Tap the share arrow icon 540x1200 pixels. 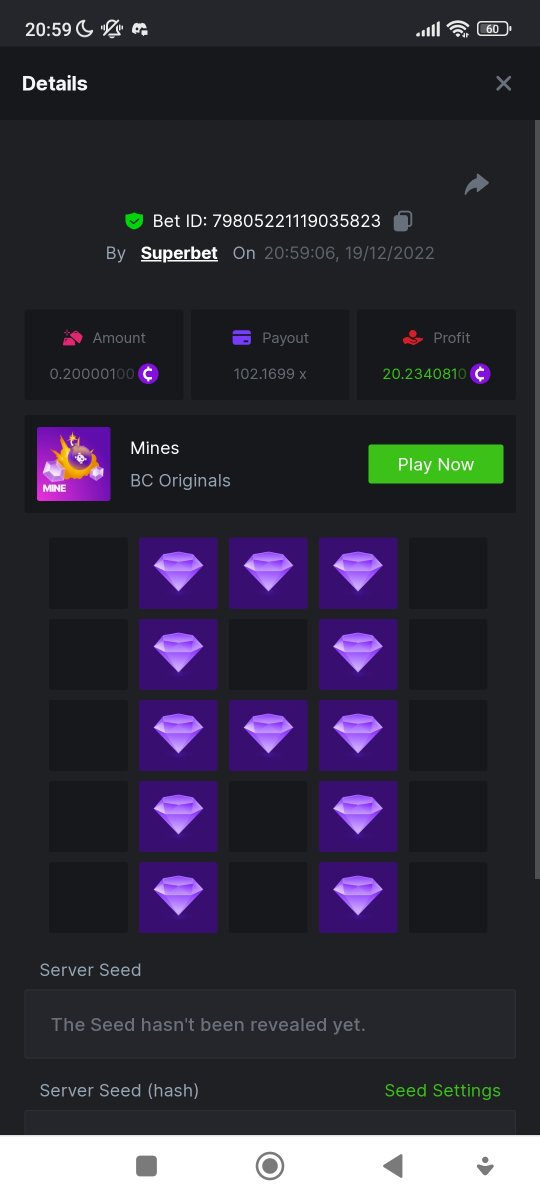(x=477, y=184)
